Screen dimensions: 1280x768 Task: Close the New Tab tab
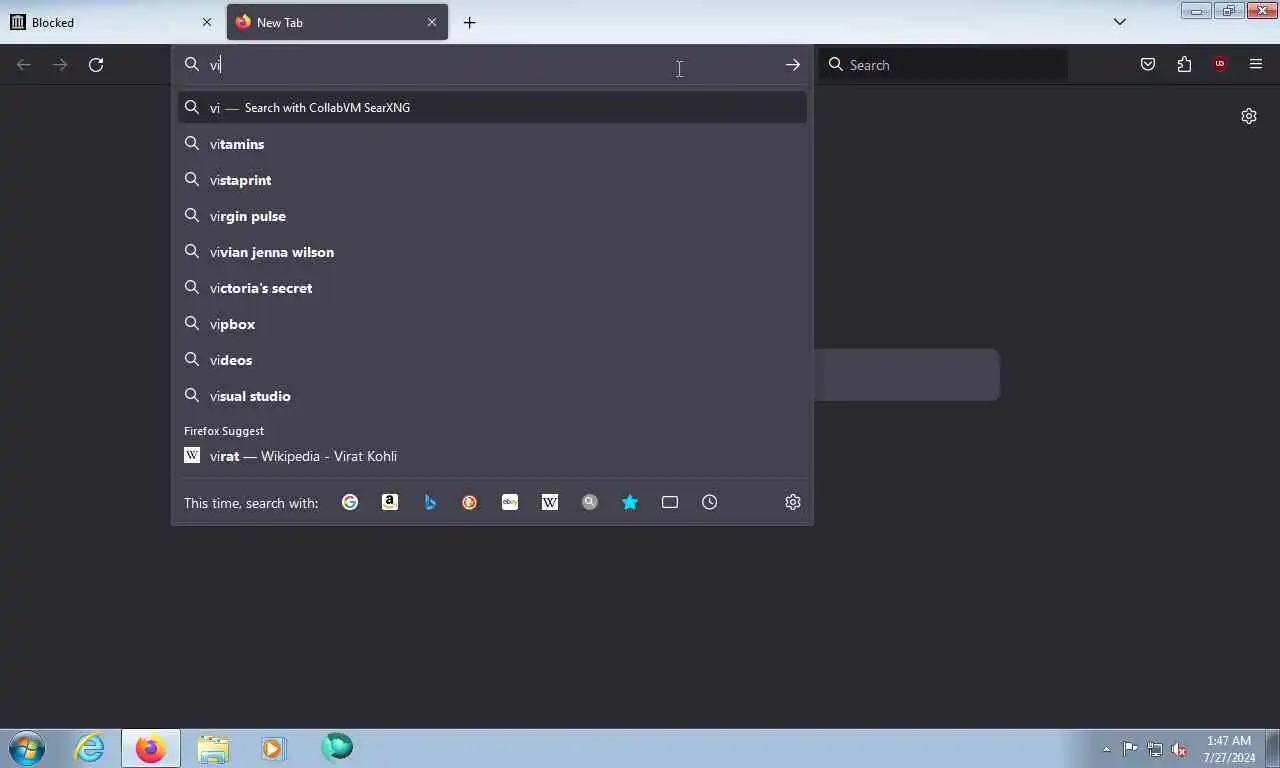(x=432, y=22)
